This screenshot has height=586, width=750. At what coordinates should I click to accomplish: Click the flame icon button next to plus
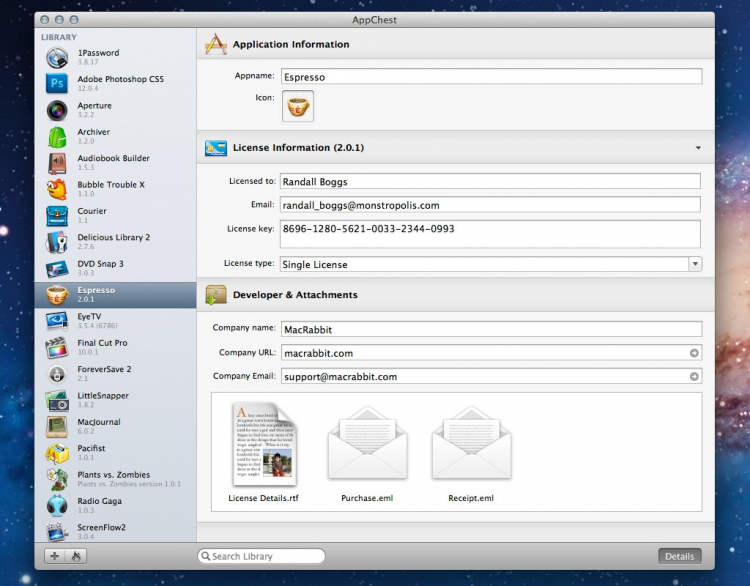pos(76,556)
